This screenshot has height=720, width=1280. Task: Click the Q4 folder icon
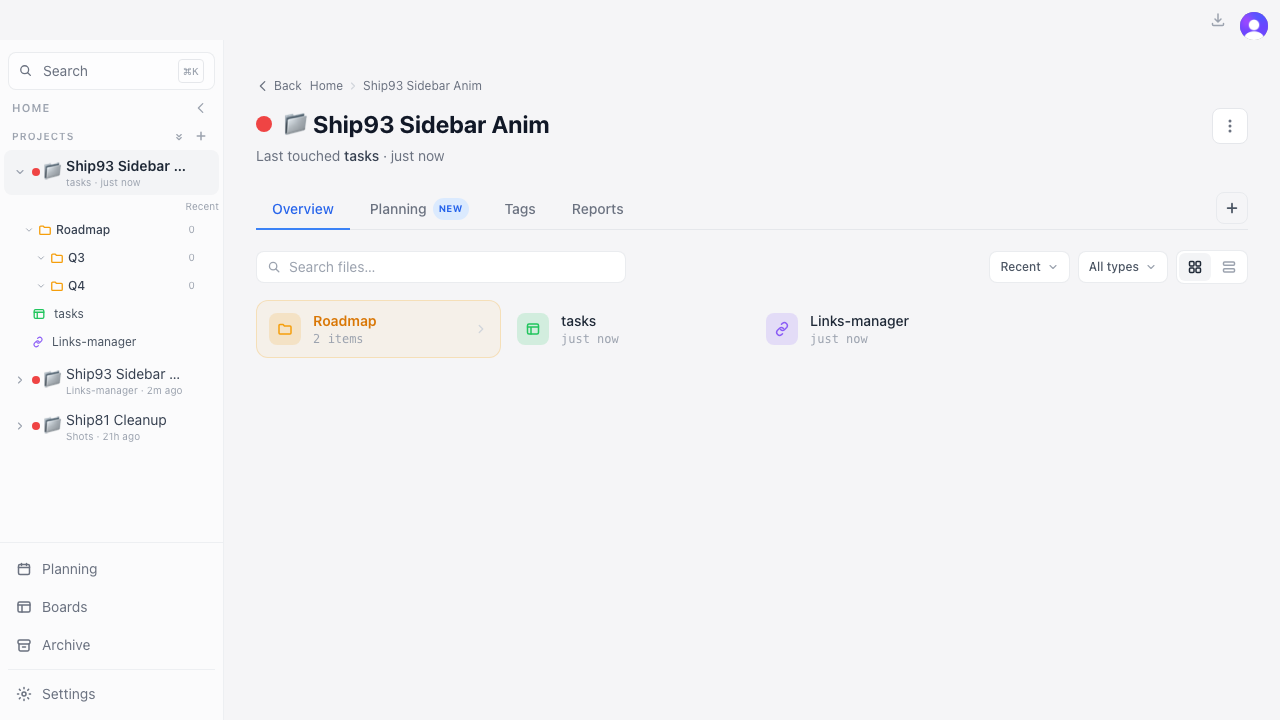pos(57,286)
